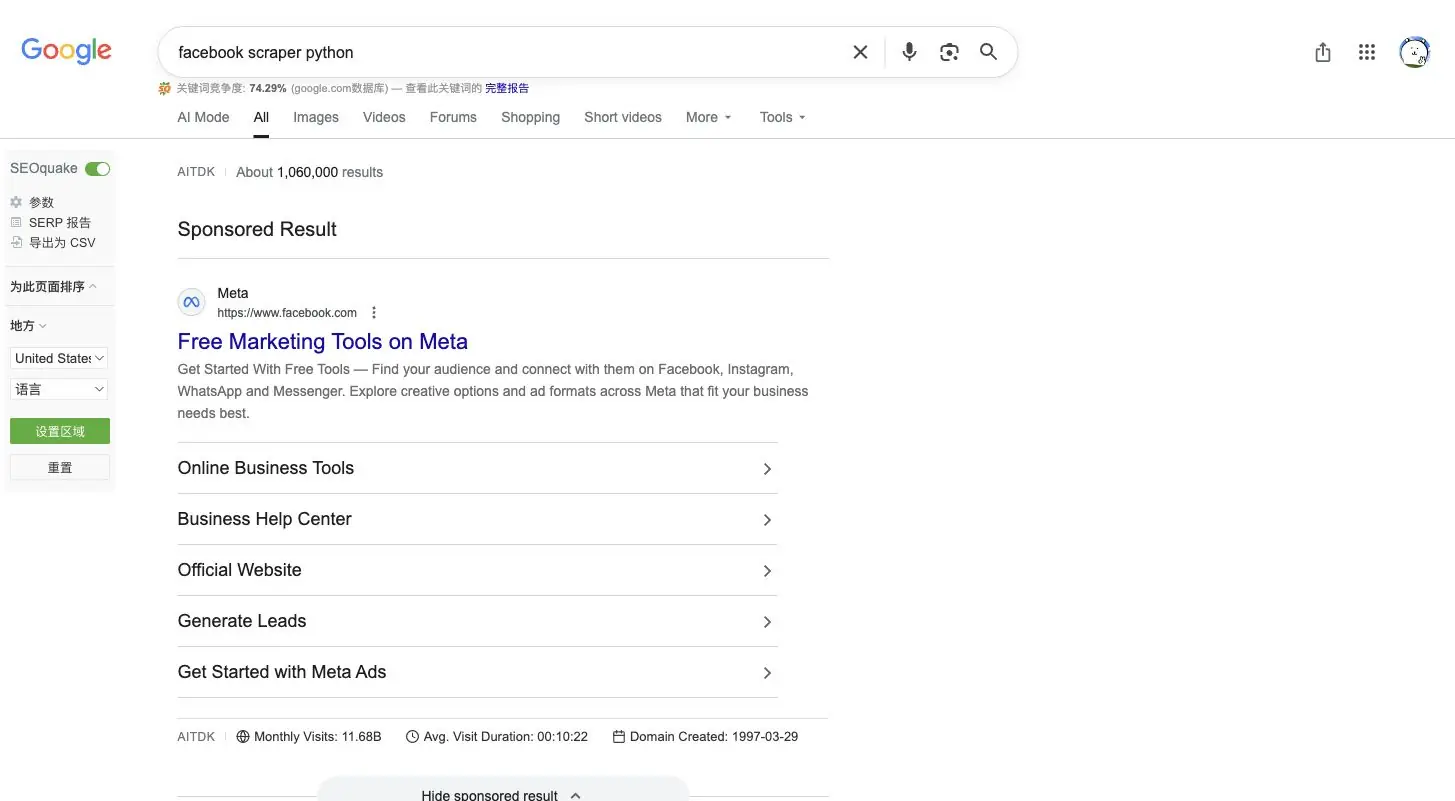Open the Online Business Tools sitelink chevron

(767, 469)
